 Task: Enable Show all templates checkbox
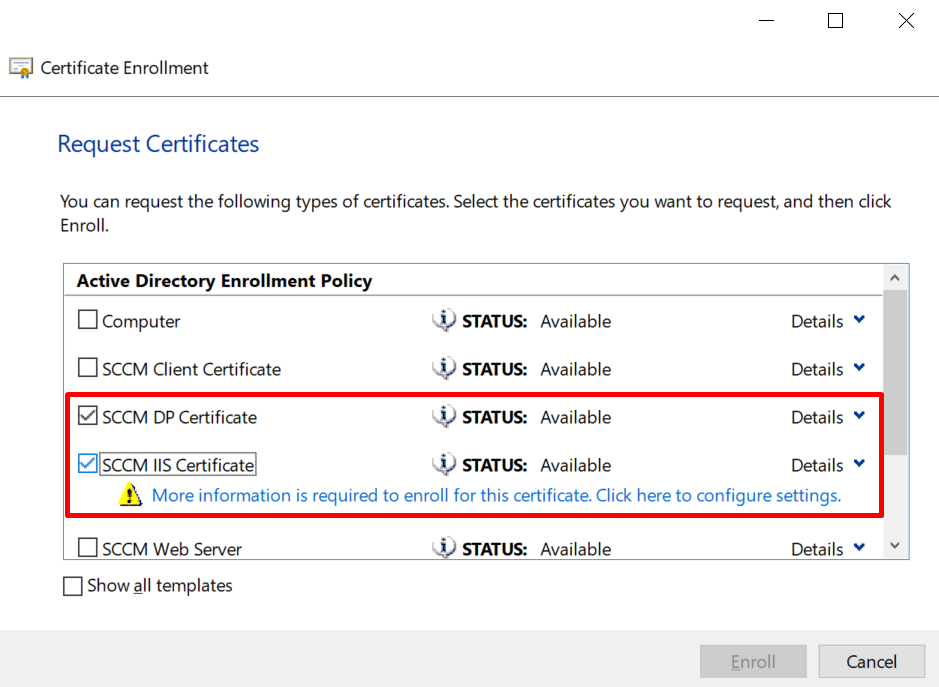click(x=72, y=586)
